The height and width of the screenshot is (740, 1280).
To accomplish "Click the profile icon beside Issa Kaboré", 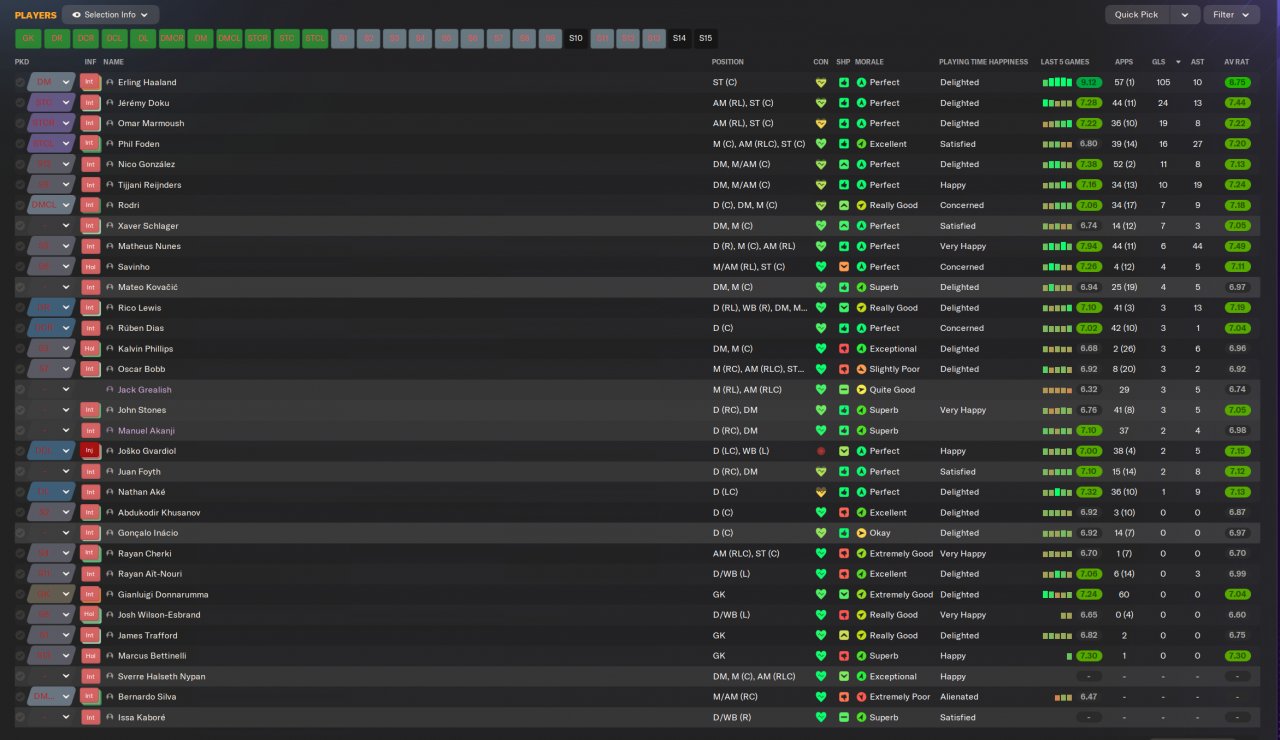I will click(x=110, y=718).
